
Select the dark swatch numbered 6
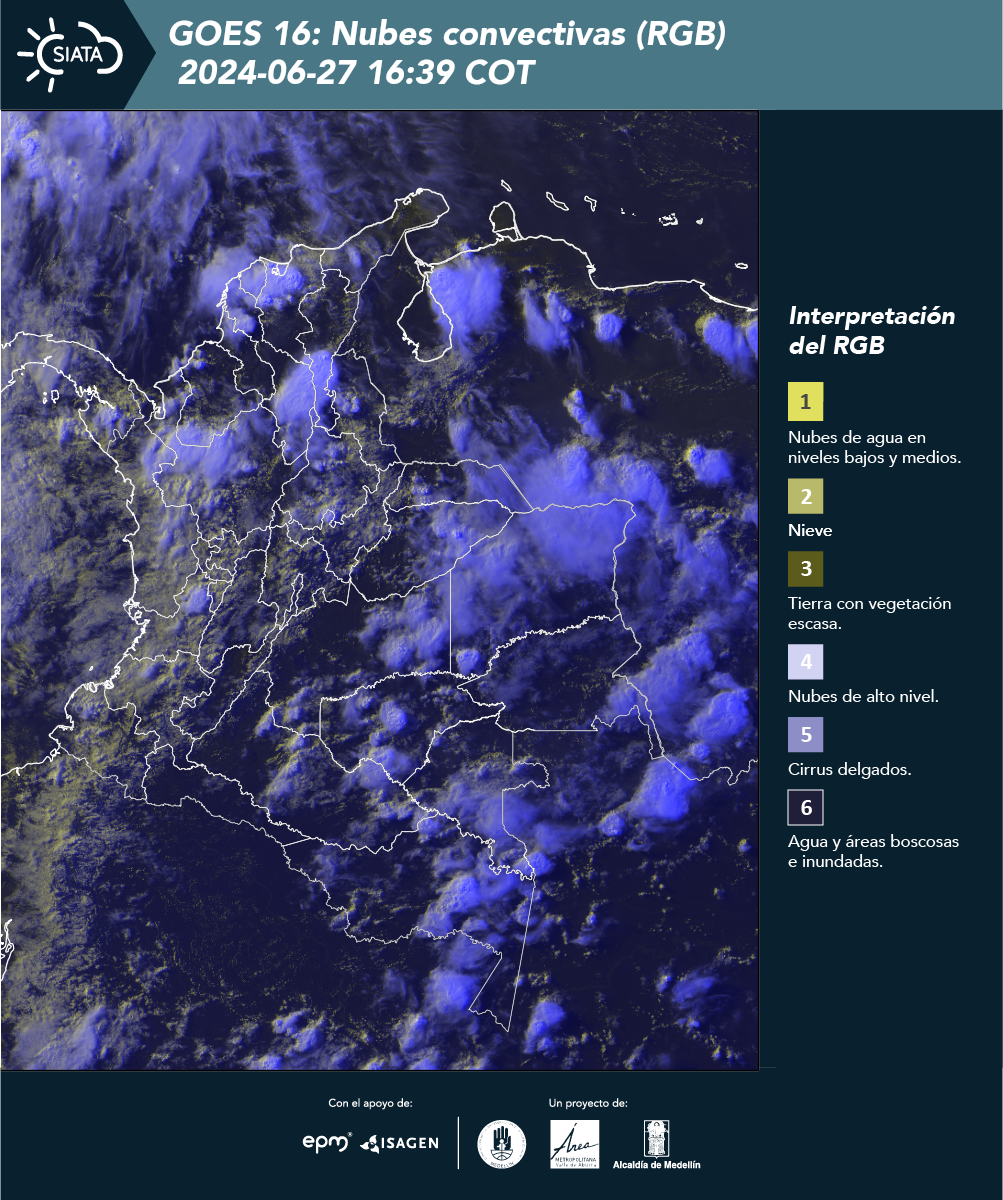(805, 807)
